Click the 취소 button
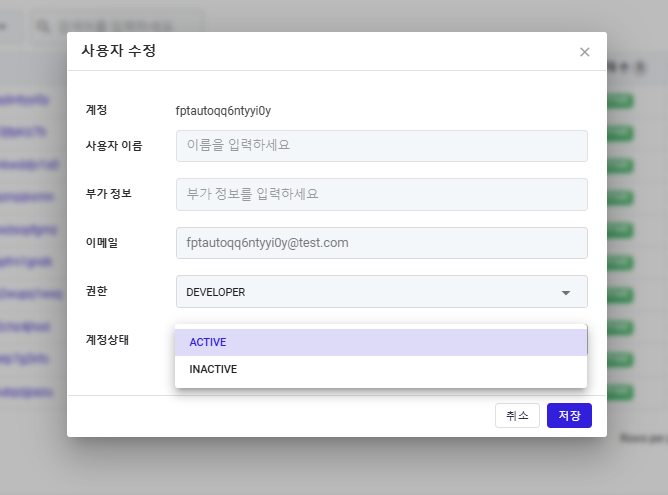This screenshot has width=668, height=495. (517, 415)
